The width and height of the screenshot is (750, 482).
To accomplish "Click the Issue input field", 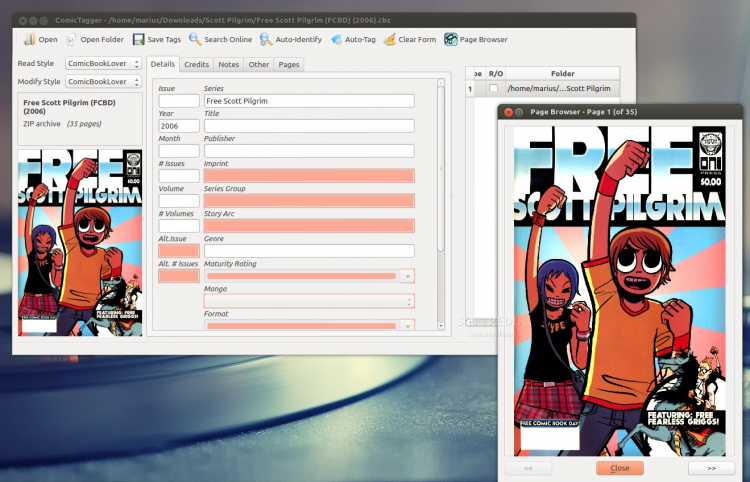I will tap(179, 101).
